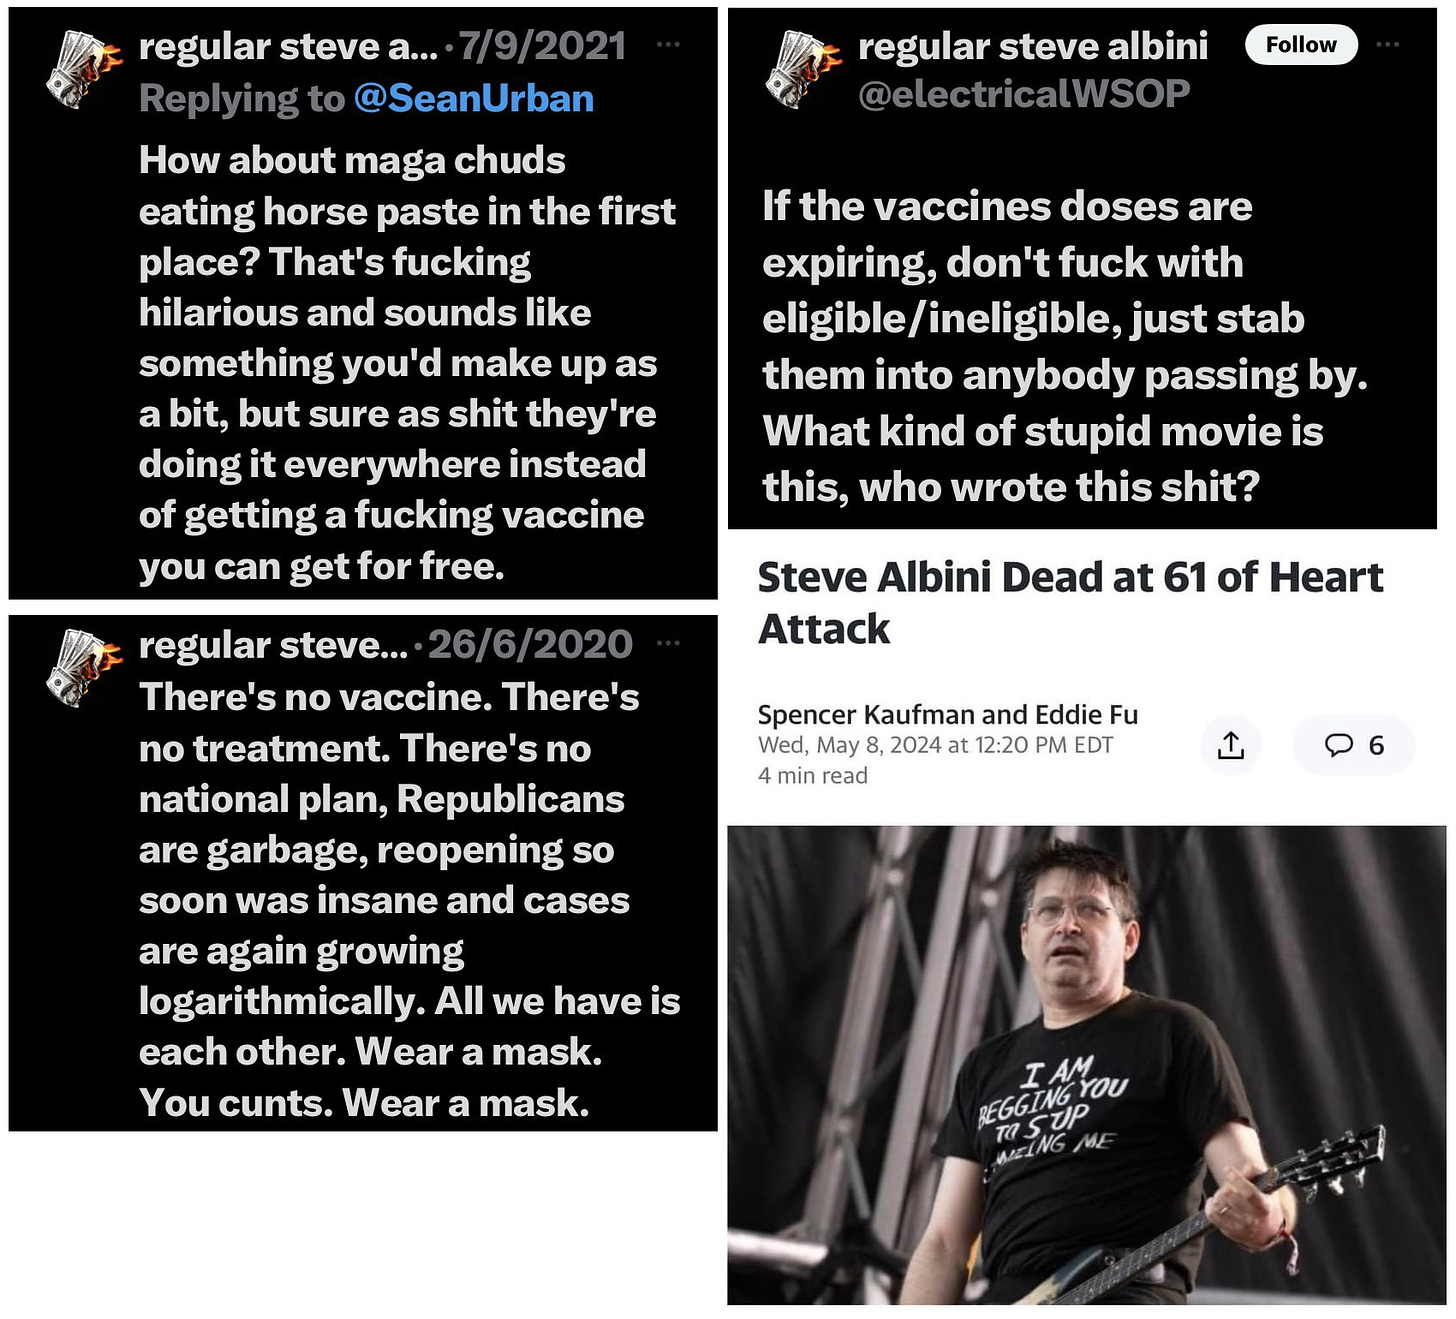Click the Steve Albini Dead at 61 headline

click(x=1071, y=603)
